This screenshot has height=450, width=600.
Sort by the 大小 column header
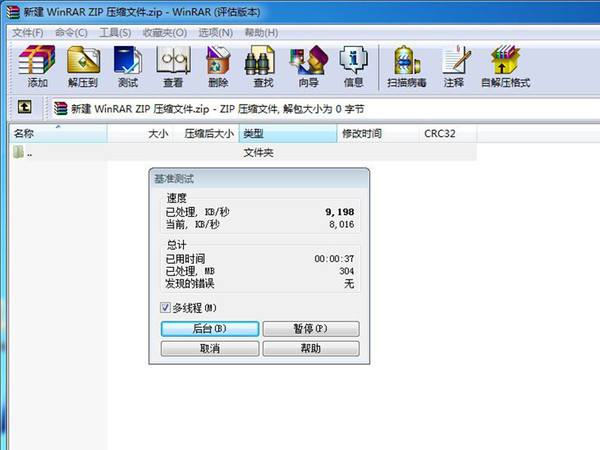pyautogui.click(x=140, y=133)
